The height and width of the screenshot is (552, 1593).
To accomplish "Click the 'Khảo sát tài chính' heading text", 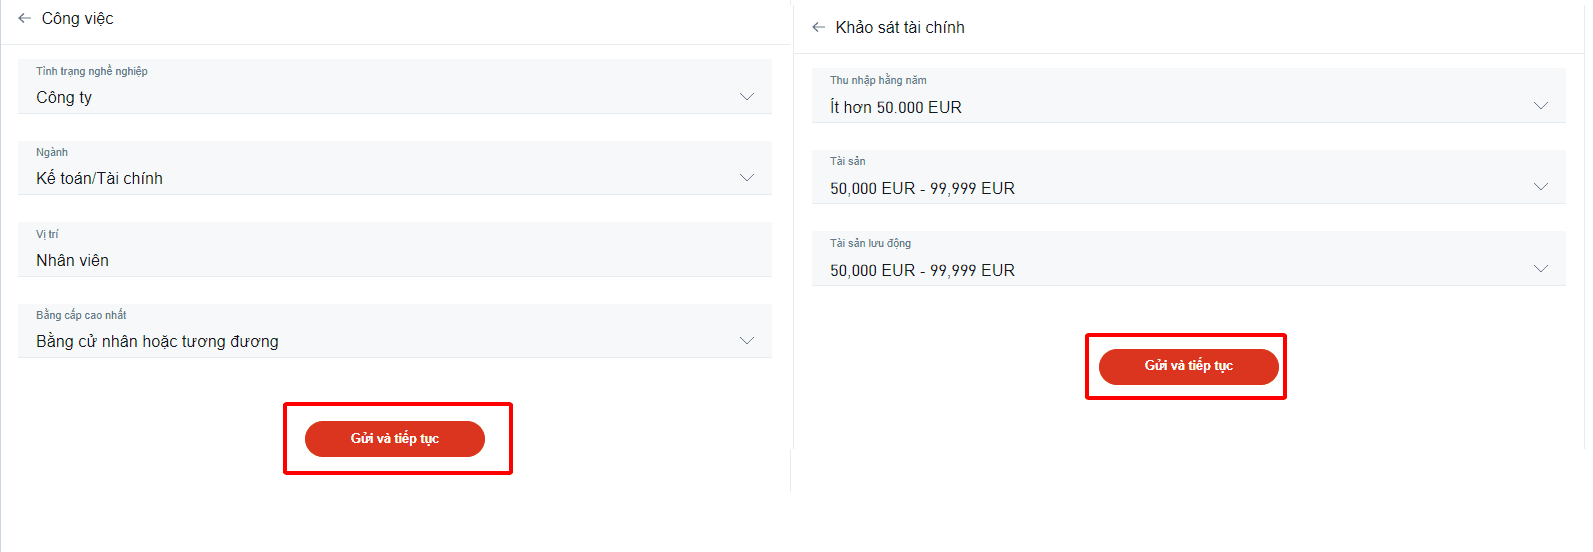I will pos(900,27).
